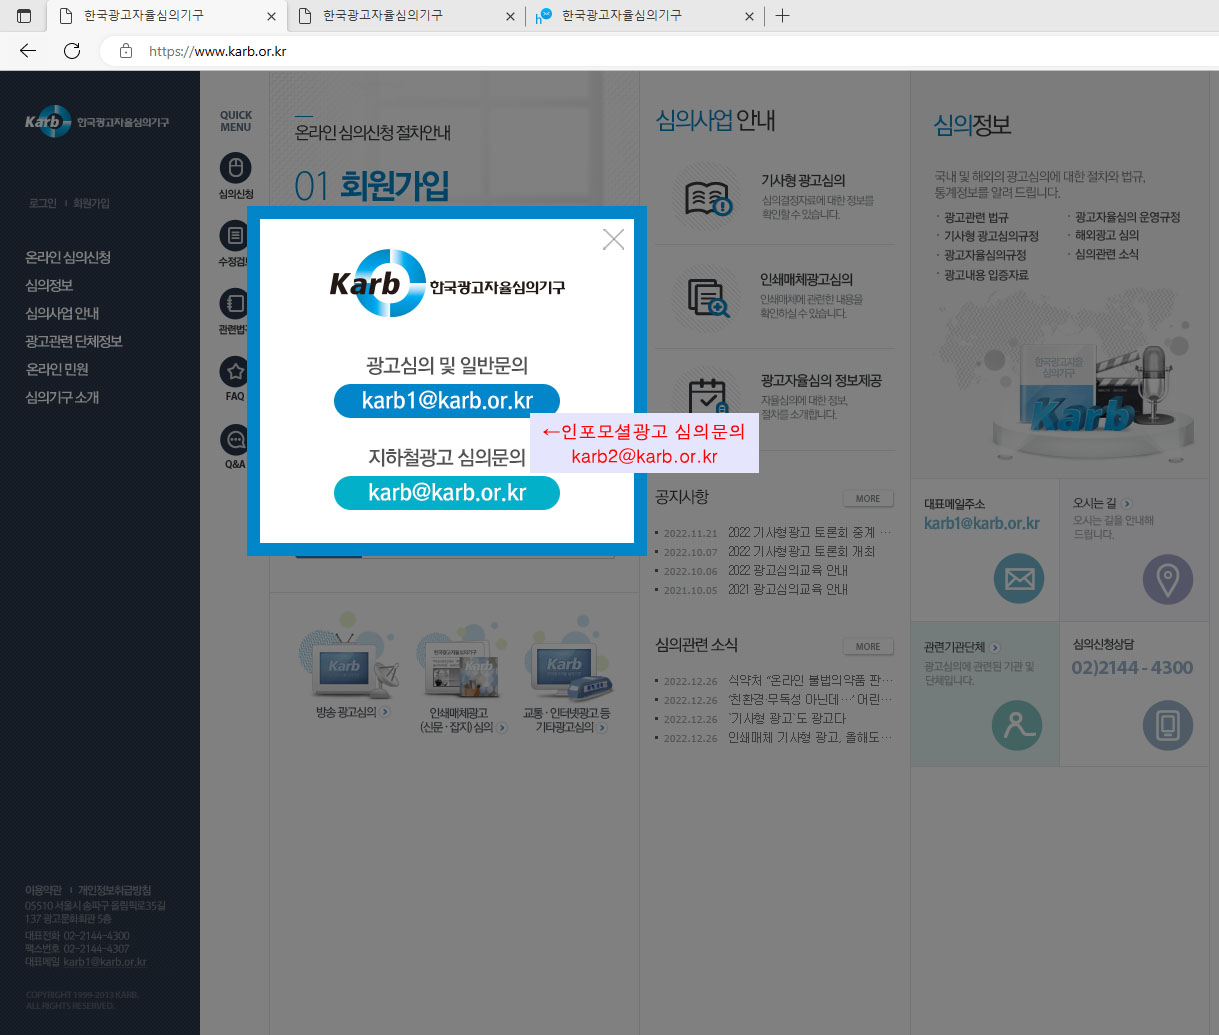Viewport: 1219px width, 1035px height.
Task: Click the 회원가입 link in sidebar
Action: click(x=91, y=203)
